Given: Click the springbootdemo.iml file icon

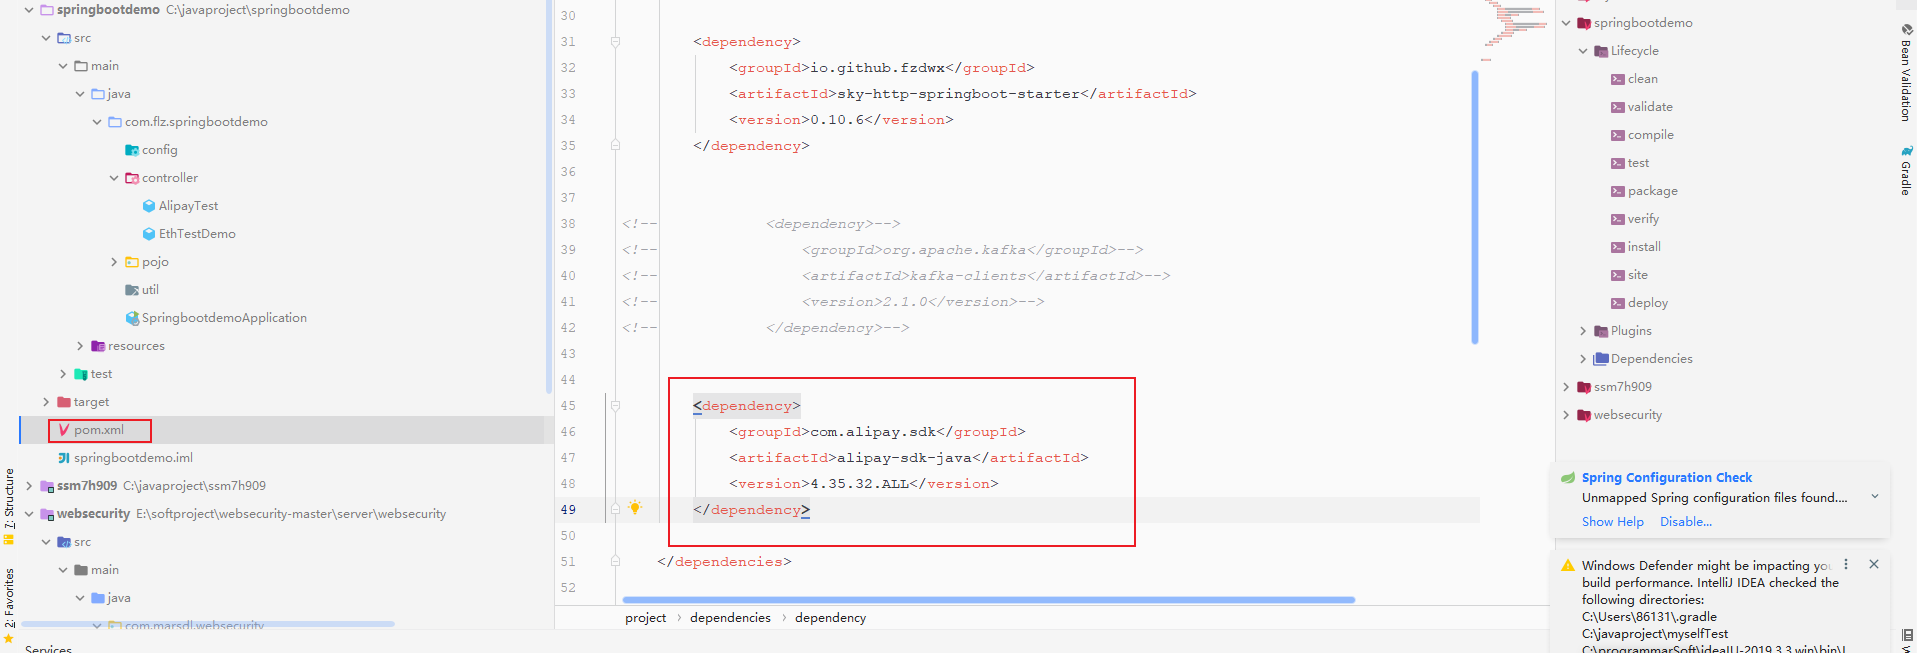Looking at the screenshot, I should (x=64, y=458).
